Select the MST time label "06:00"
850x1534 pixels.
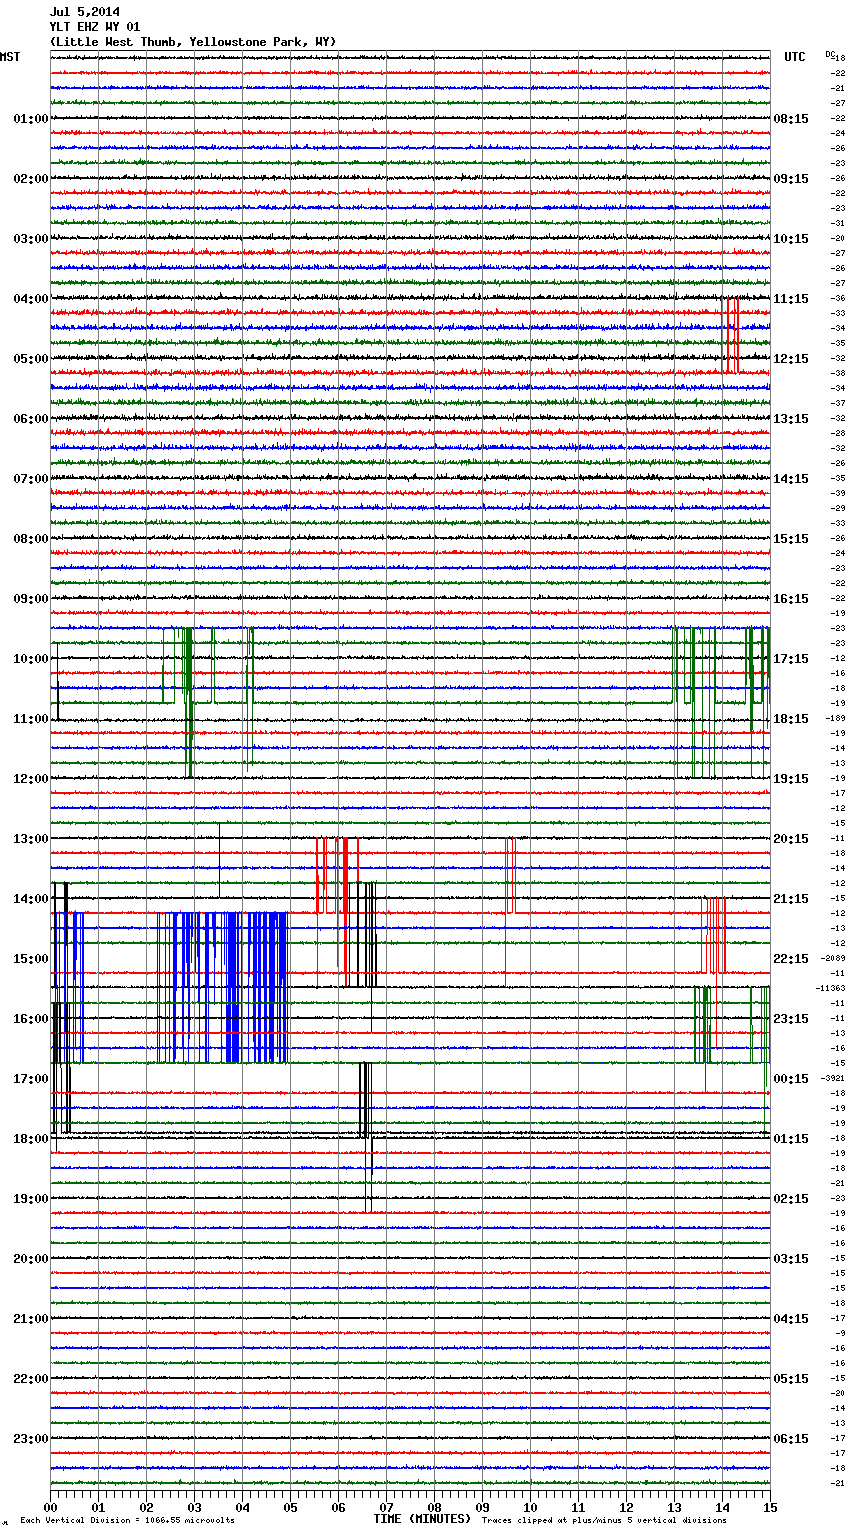pos(31,419)
